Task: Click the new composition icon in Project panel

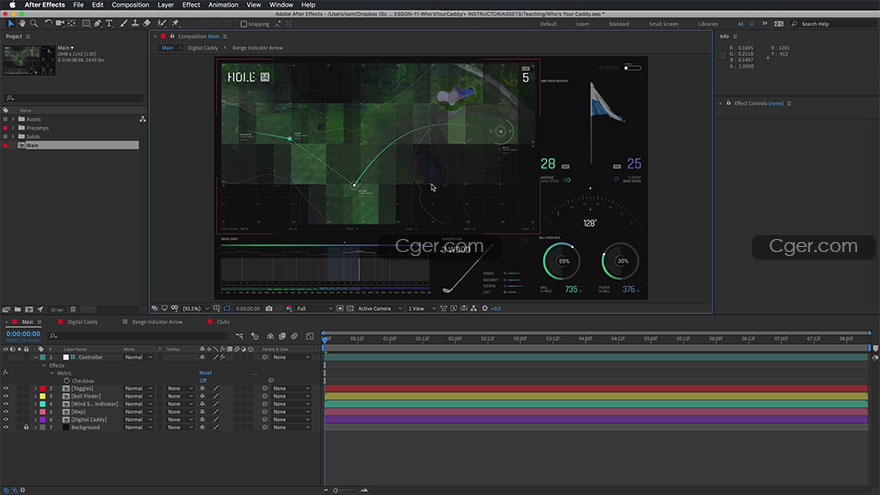Action: [29, 309]
